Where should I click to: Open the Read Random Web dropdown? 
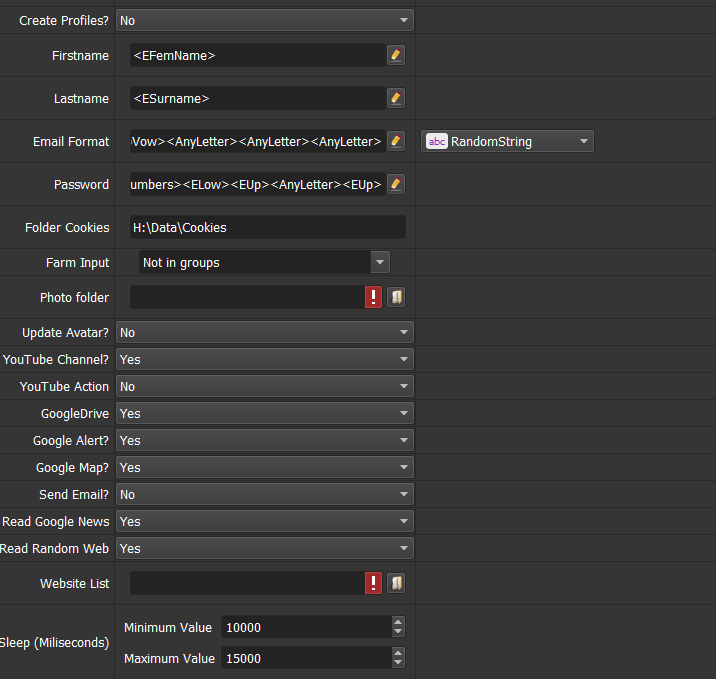tap(265, 548)
